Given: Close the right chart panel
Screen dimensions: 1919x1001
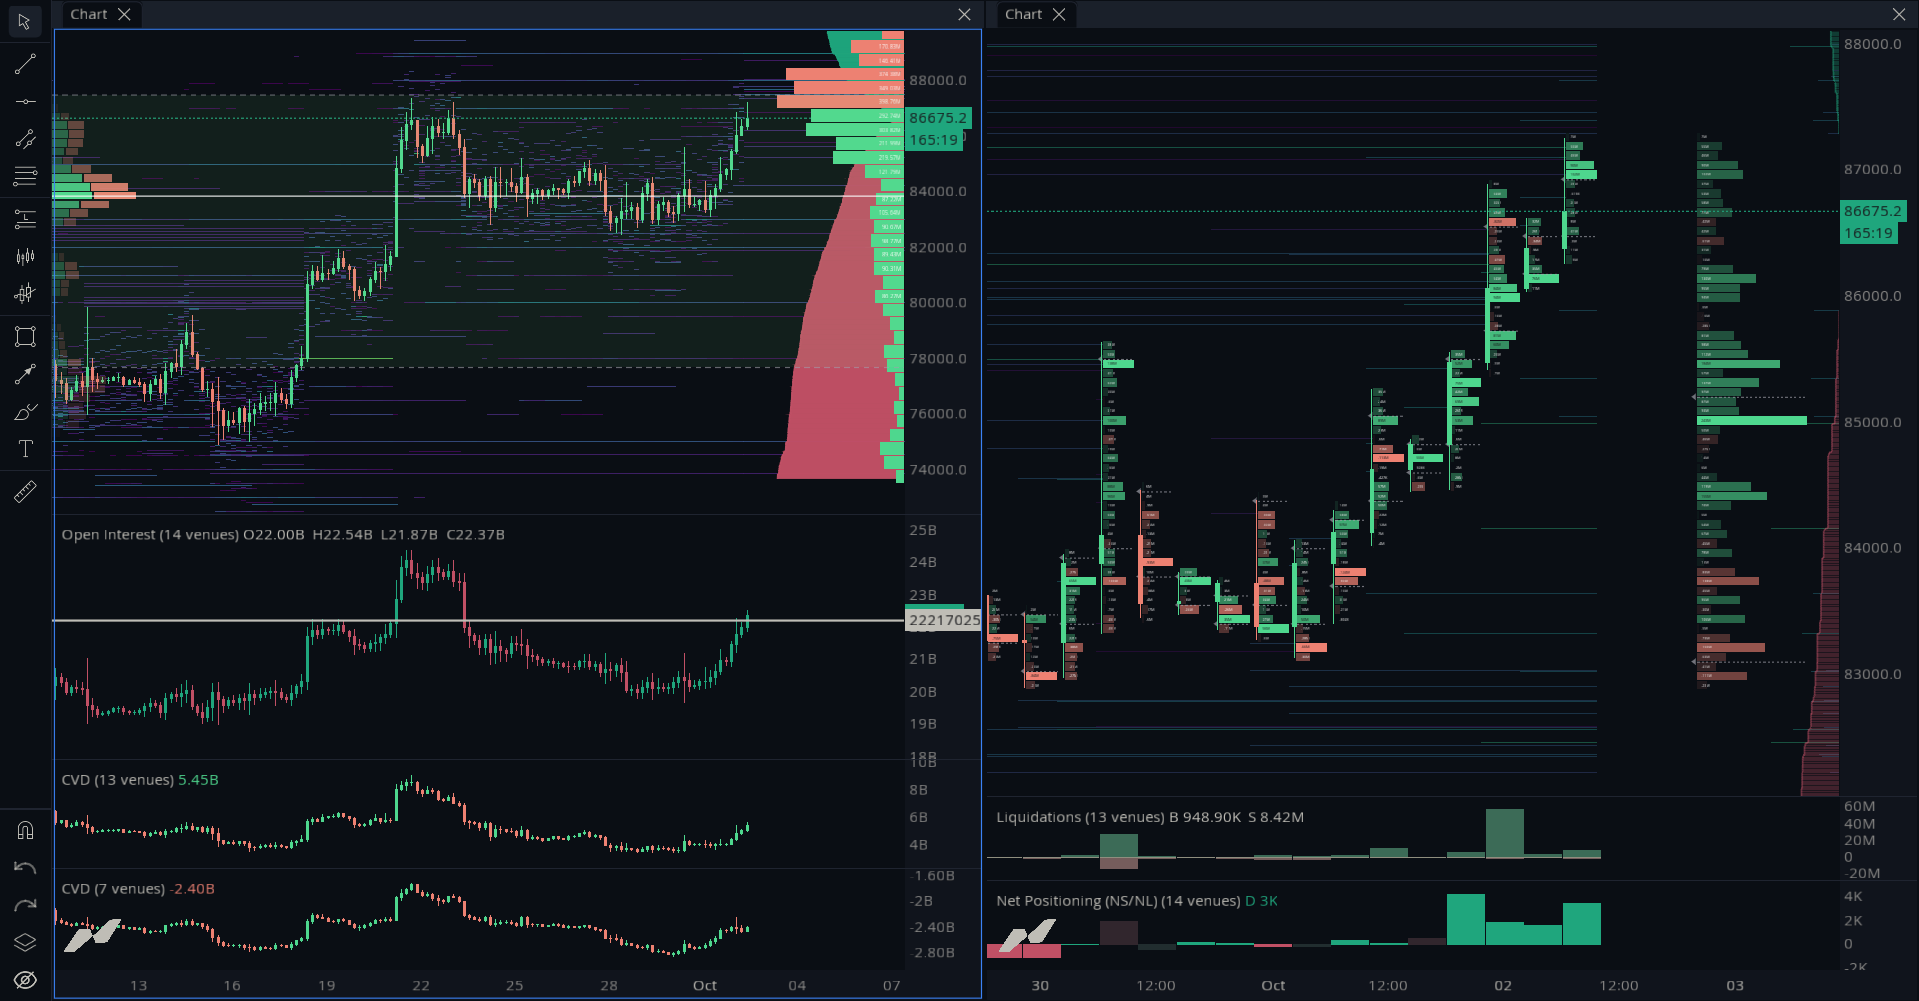Looking at the screenshot, I should point(1899,14).
